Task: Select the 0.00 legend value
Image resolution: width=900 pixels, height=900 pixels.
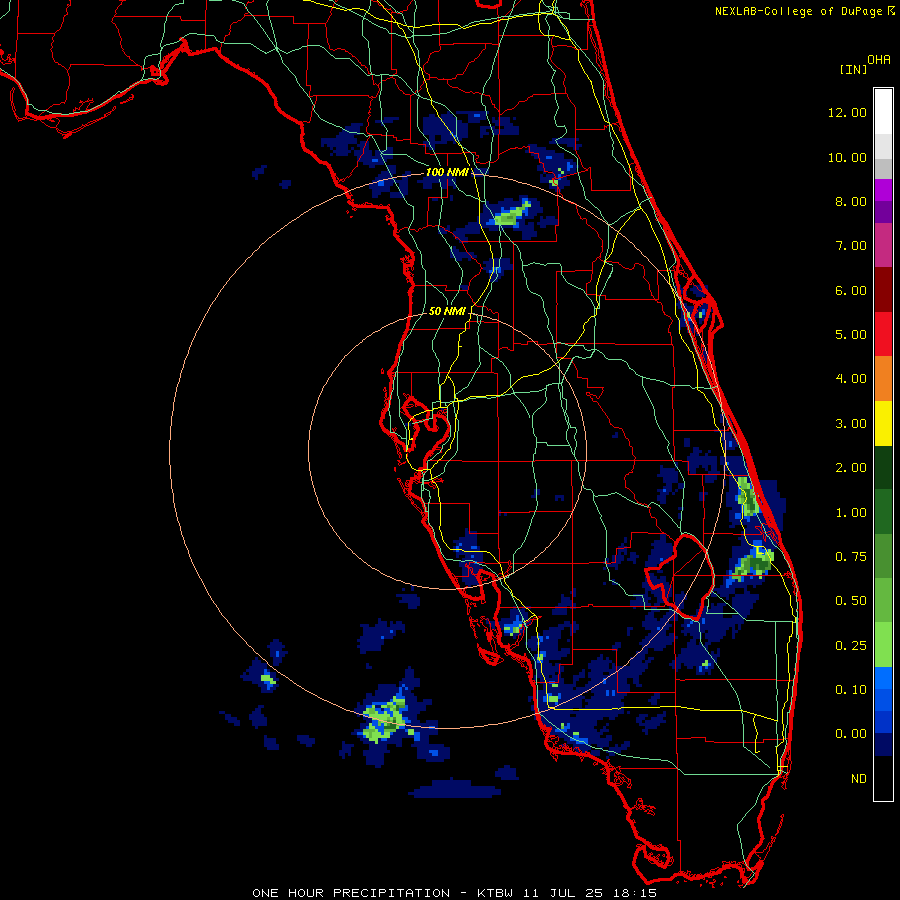Action: [x=851, y=734]
